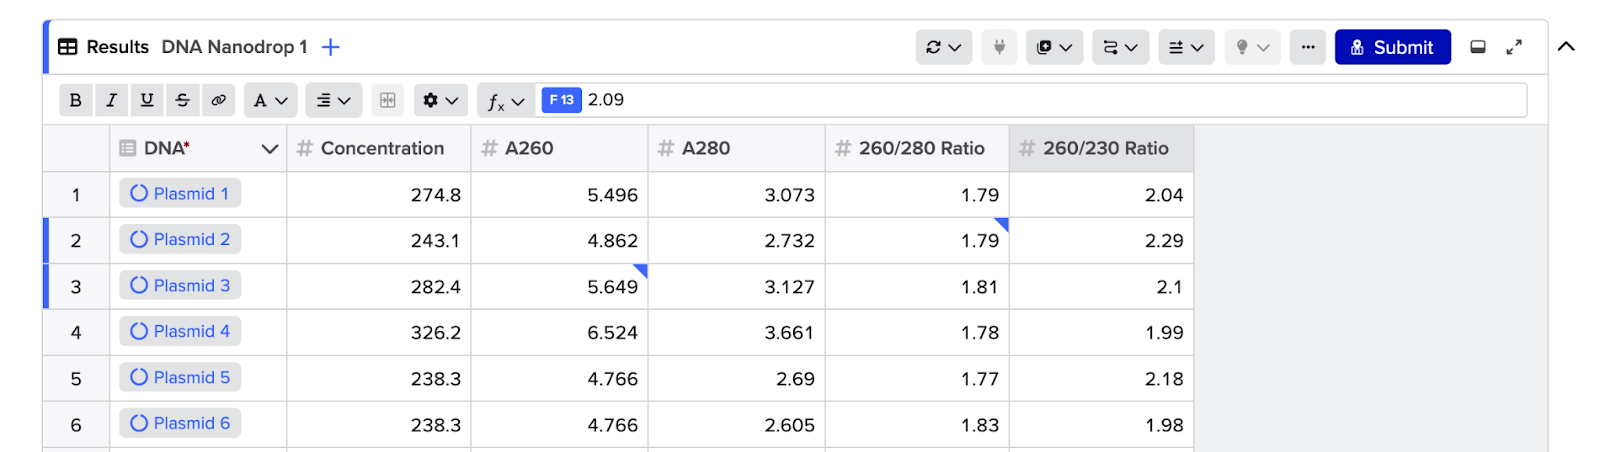Viewport: 1600px width, 452px height.
Task: Select the 260/230 Ratio column header
Action: (1101, 148)
